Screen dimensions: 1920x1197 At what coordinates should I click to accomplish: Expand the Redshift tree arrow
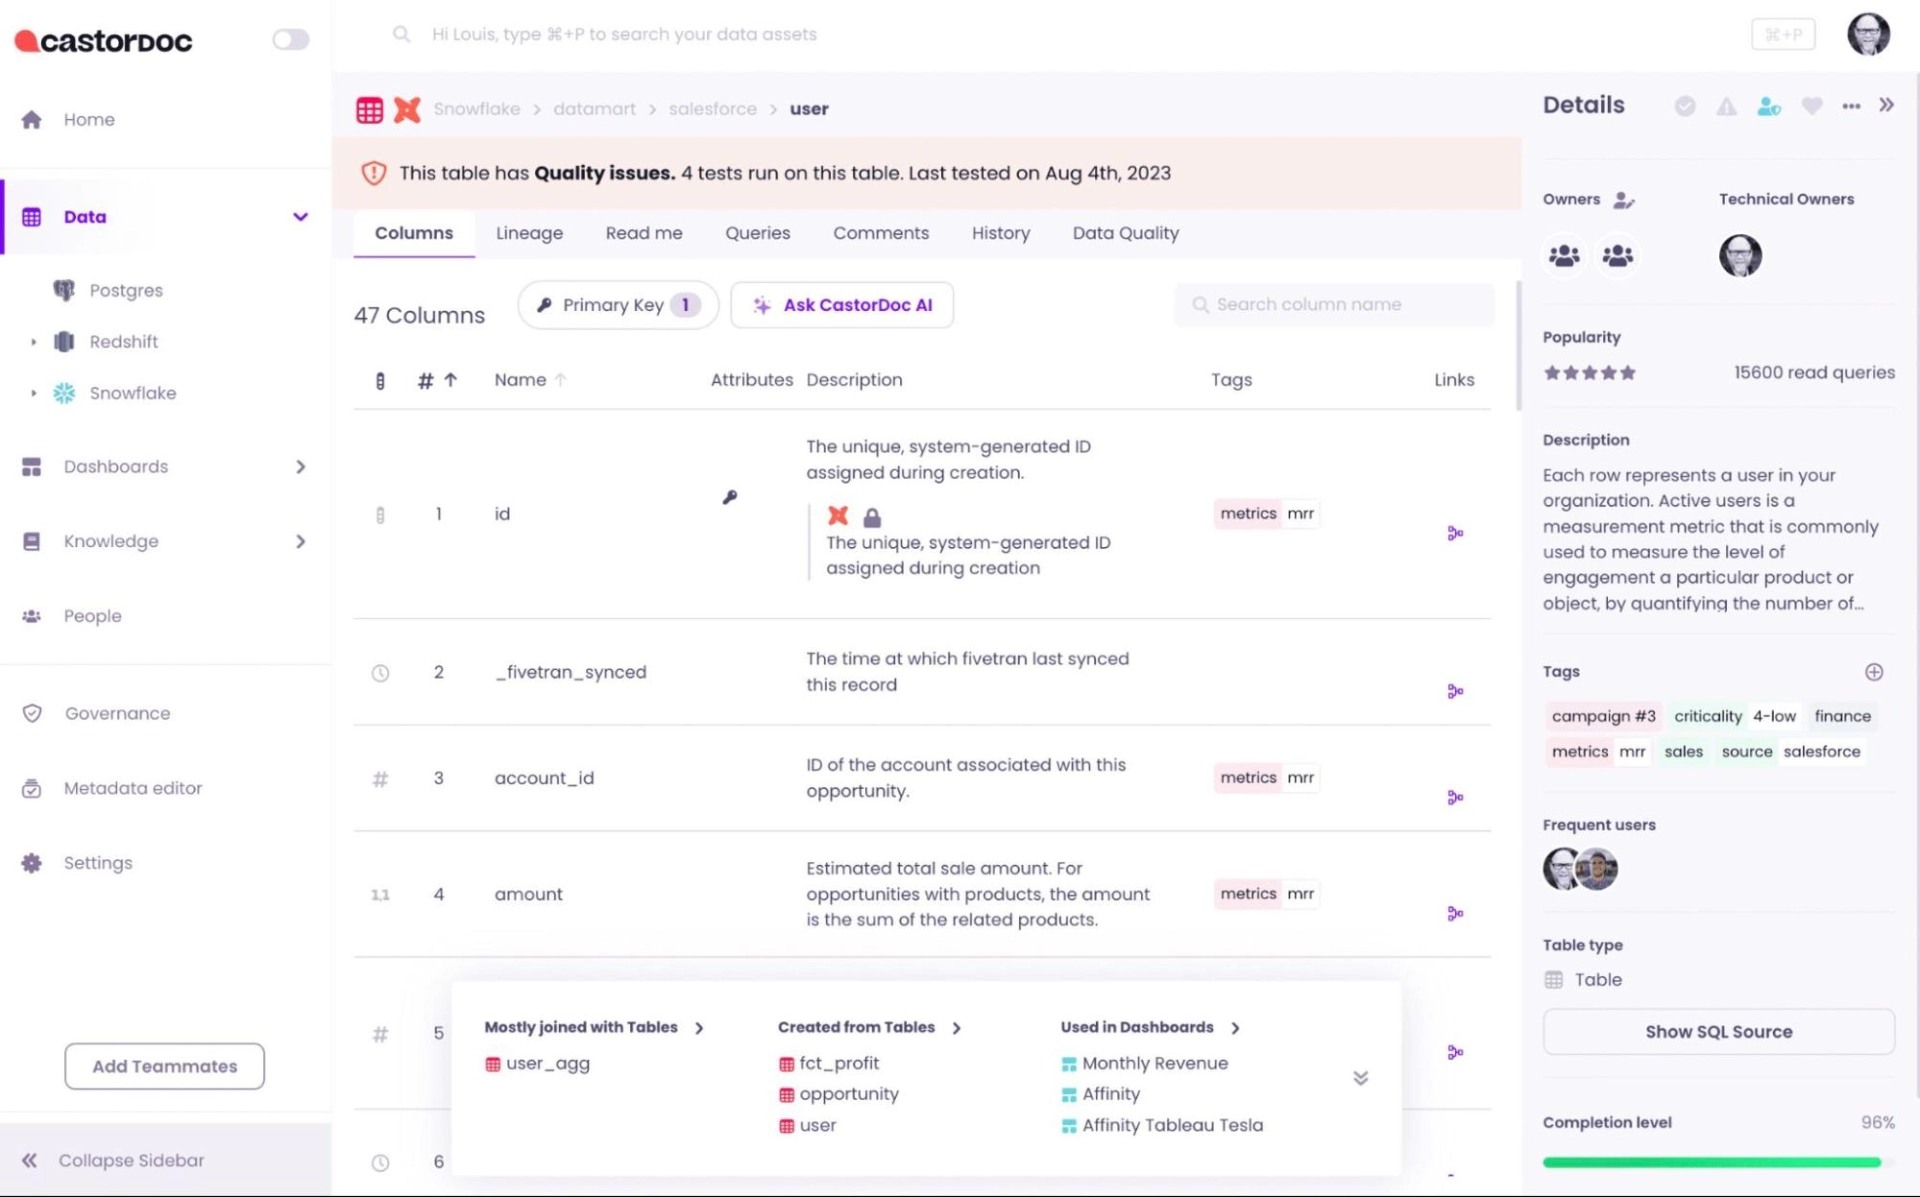click(x=34, y=342)
